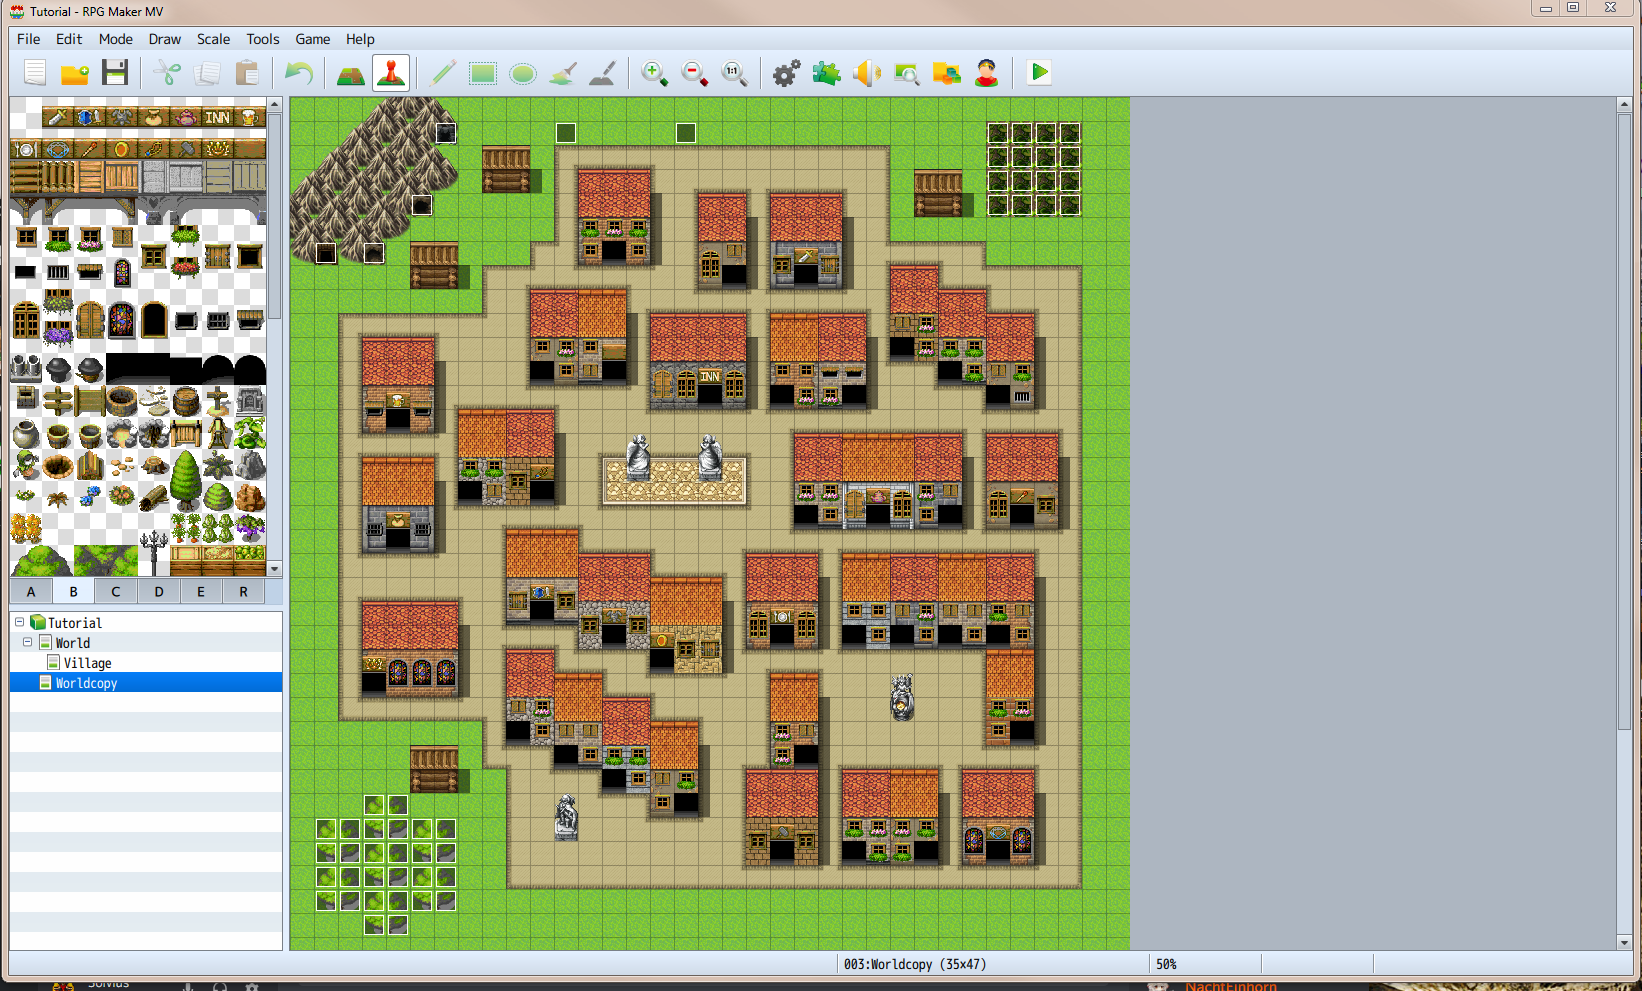Pick the INN sign tile in tileset palette
Viewport: 1642px width, 991px height.
click(x=218, y=117)
